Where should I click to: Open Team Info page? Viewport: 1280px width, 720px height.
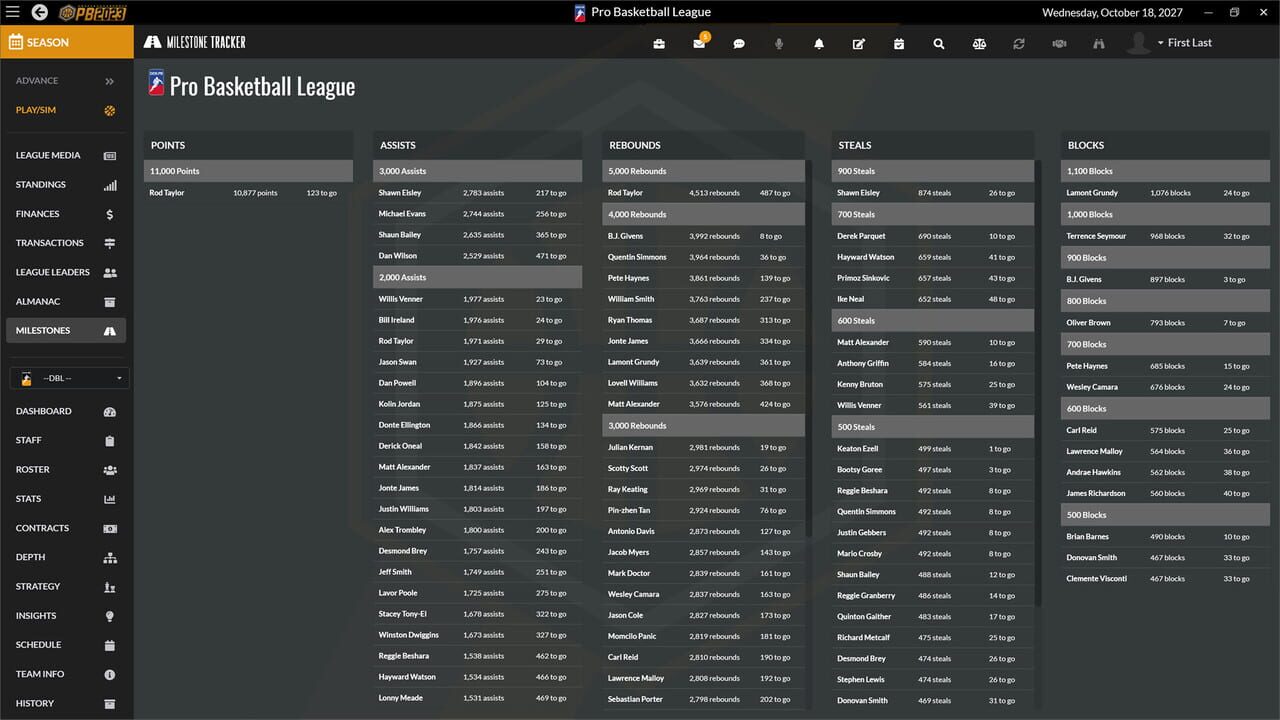[x=66, y=674]
